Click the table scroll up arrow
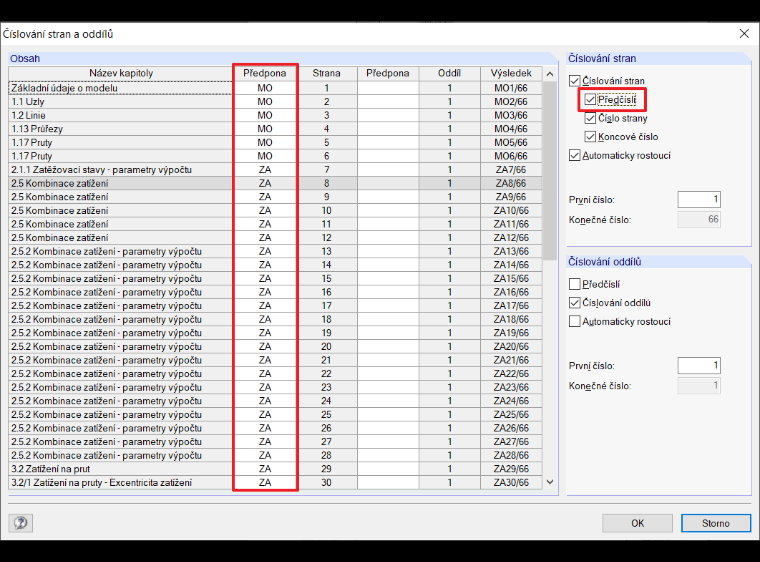 click(550, 74)
